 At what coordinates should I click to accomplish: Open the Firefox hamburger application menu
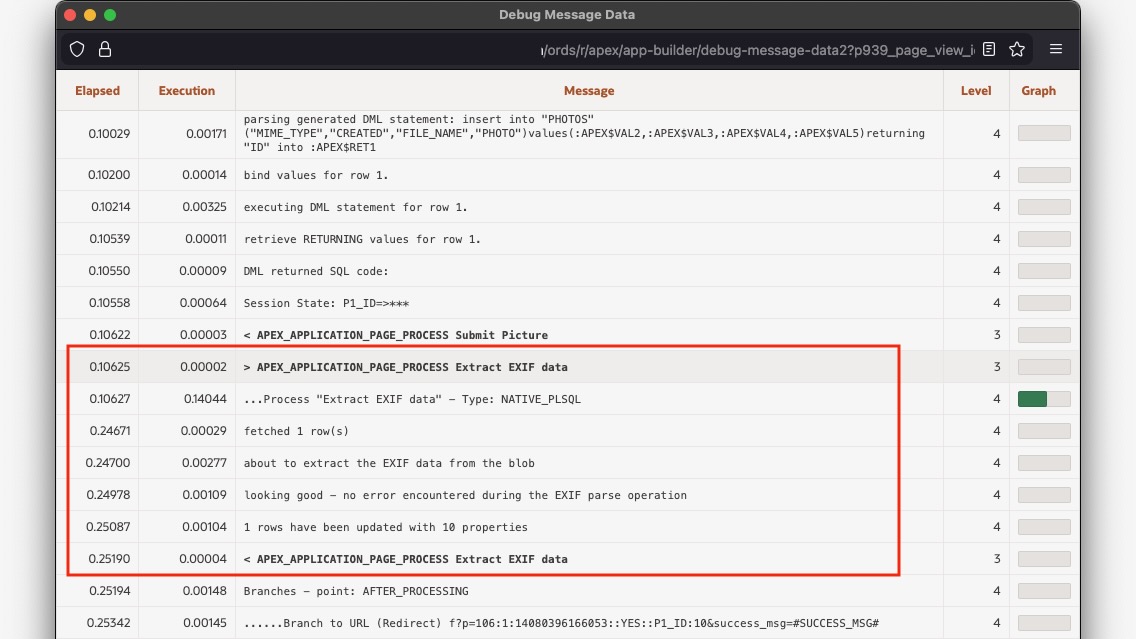pyautogui.click(x=1055, y=48)
